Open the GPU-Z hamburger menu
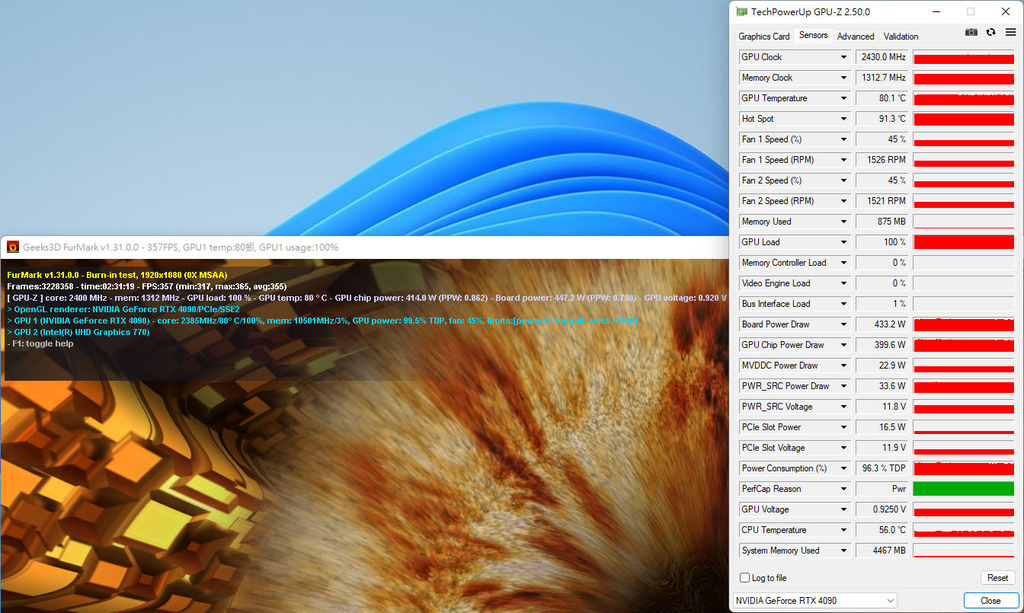This screenshot has width=1024, height=613. click(x=1010, y=33)
